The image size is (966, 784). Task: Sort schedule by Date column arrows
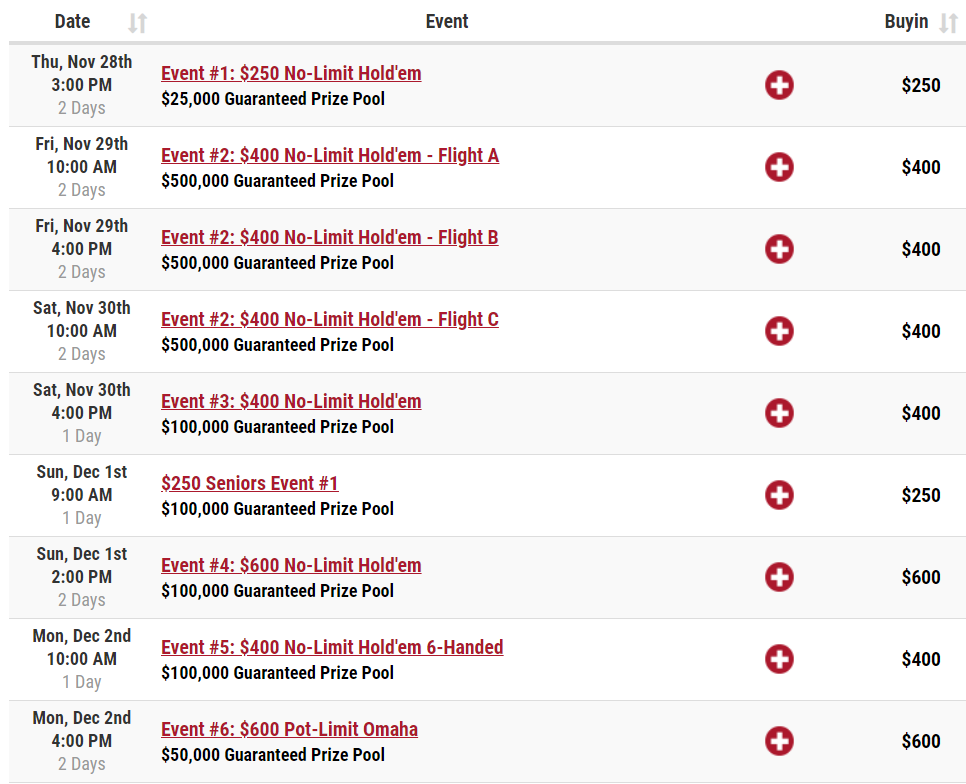[137, 23]
